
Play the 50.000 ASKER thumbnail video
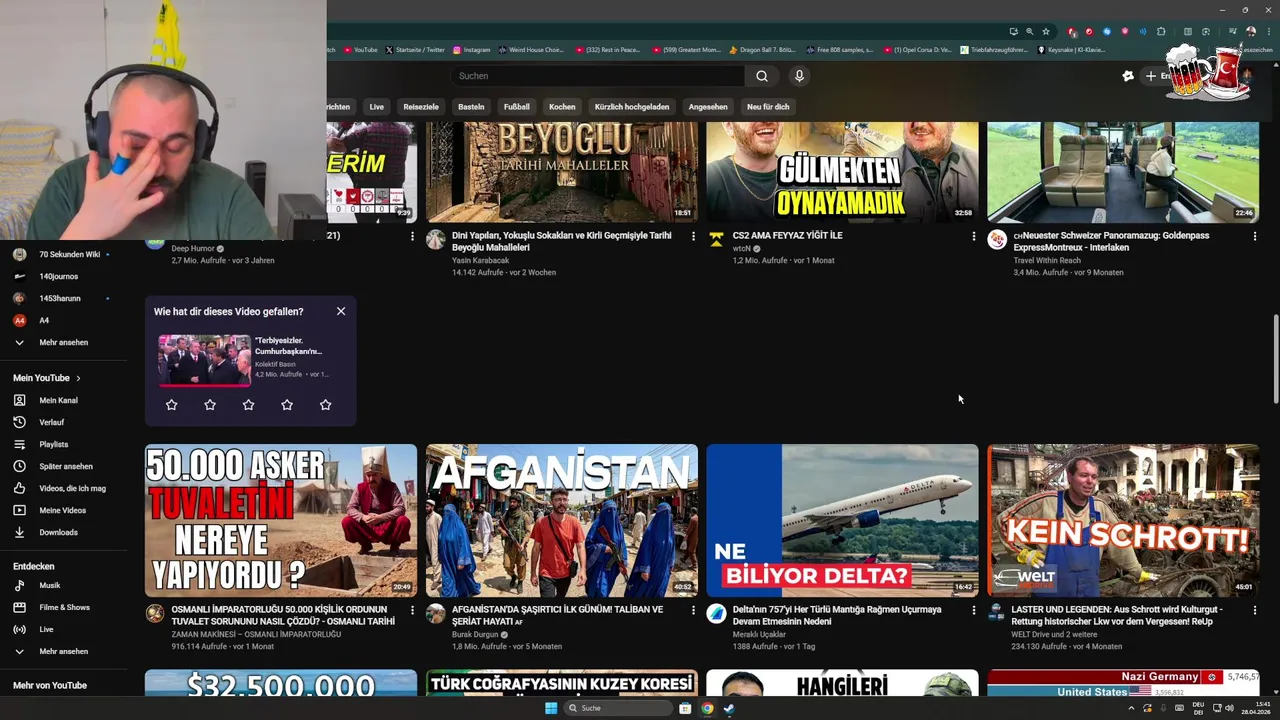(281, 520)
